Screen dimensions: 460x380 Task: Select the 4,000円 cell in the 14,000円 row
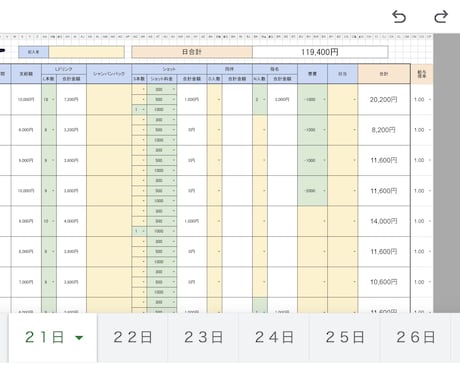pos(71,221)
